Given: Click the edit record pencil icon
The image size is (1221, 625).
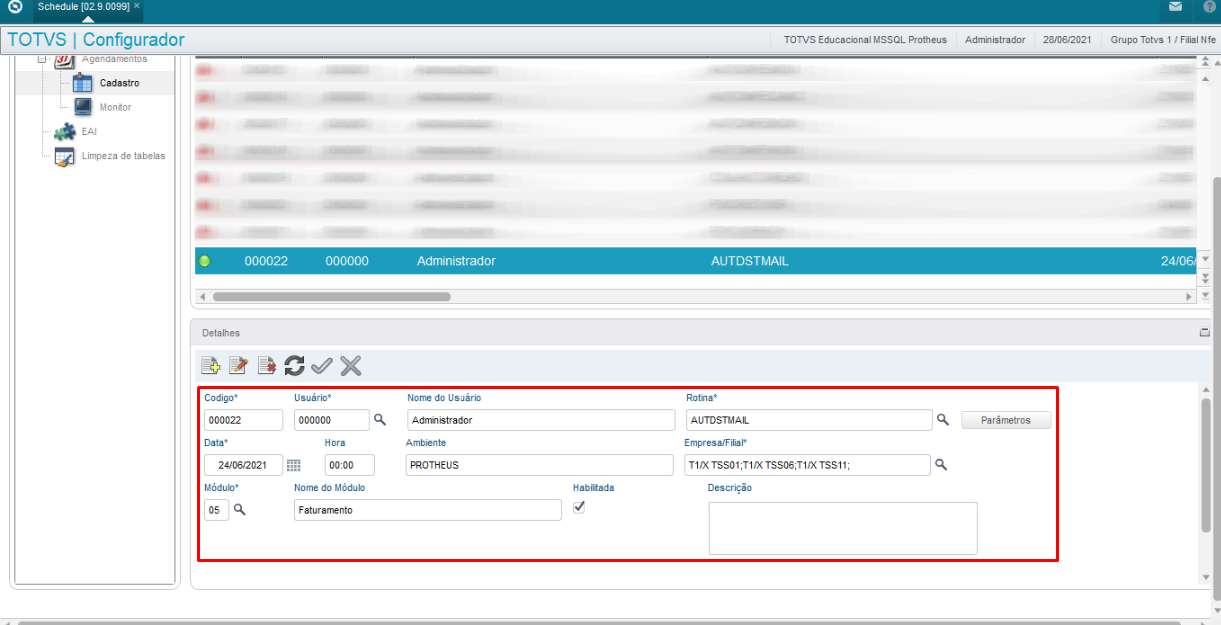Looking at the screenshot, I should 238,366.
